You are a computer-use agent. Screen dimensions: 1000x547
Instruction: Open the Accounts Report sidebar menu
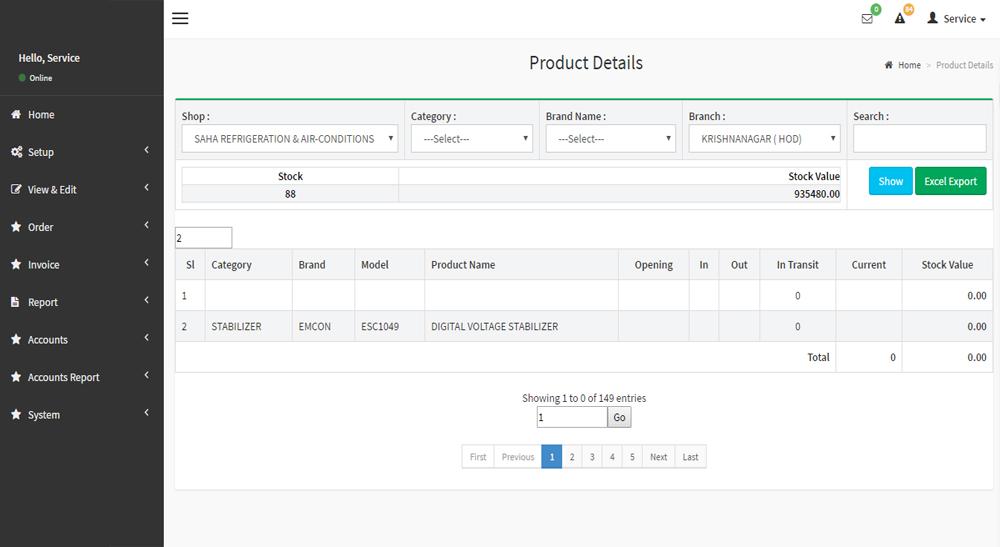[82, 377]
